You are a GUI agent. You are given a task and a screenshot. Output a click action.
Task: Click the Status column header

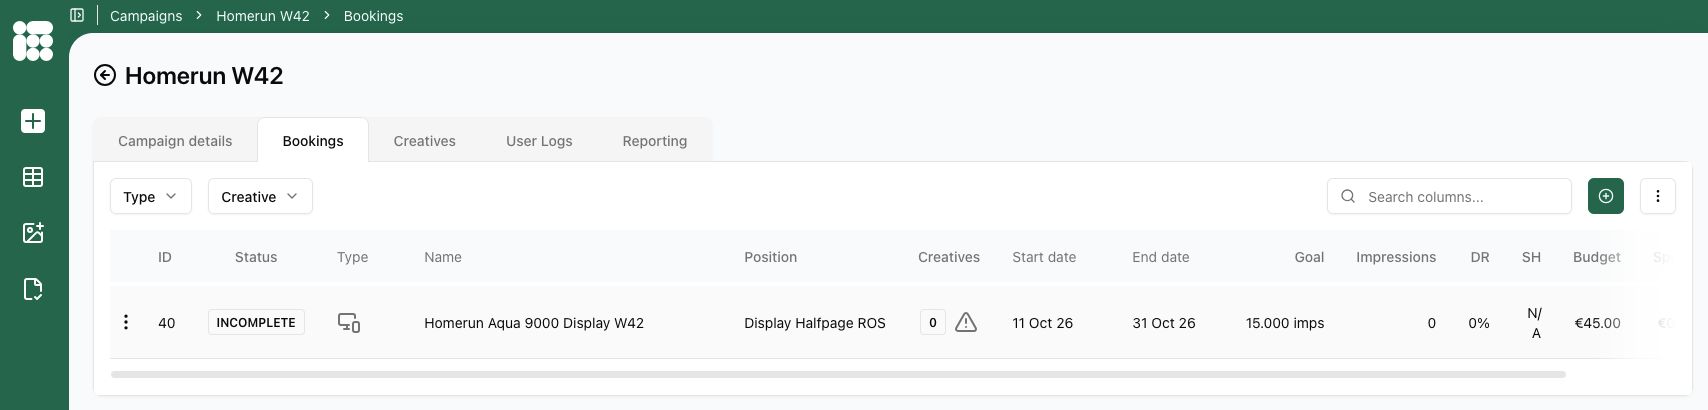click(x=256, y=257)
